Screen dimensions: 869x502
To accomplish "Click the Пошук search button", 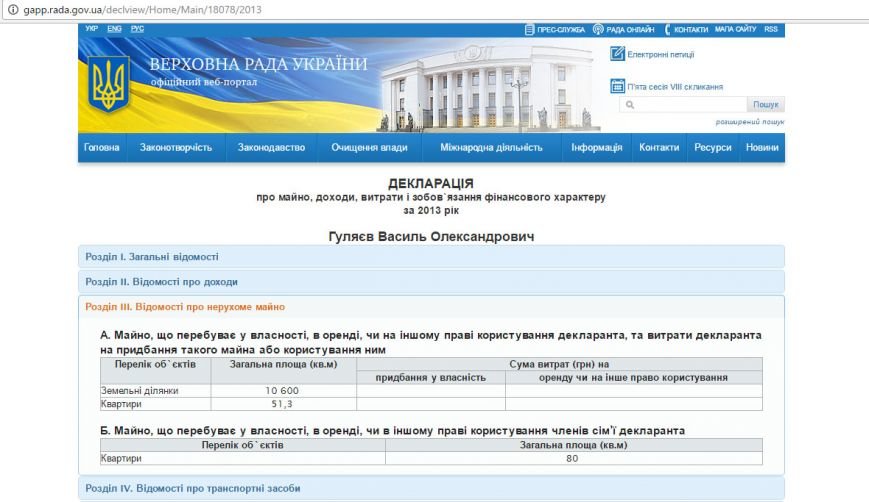I will click(x=766, y=104).
